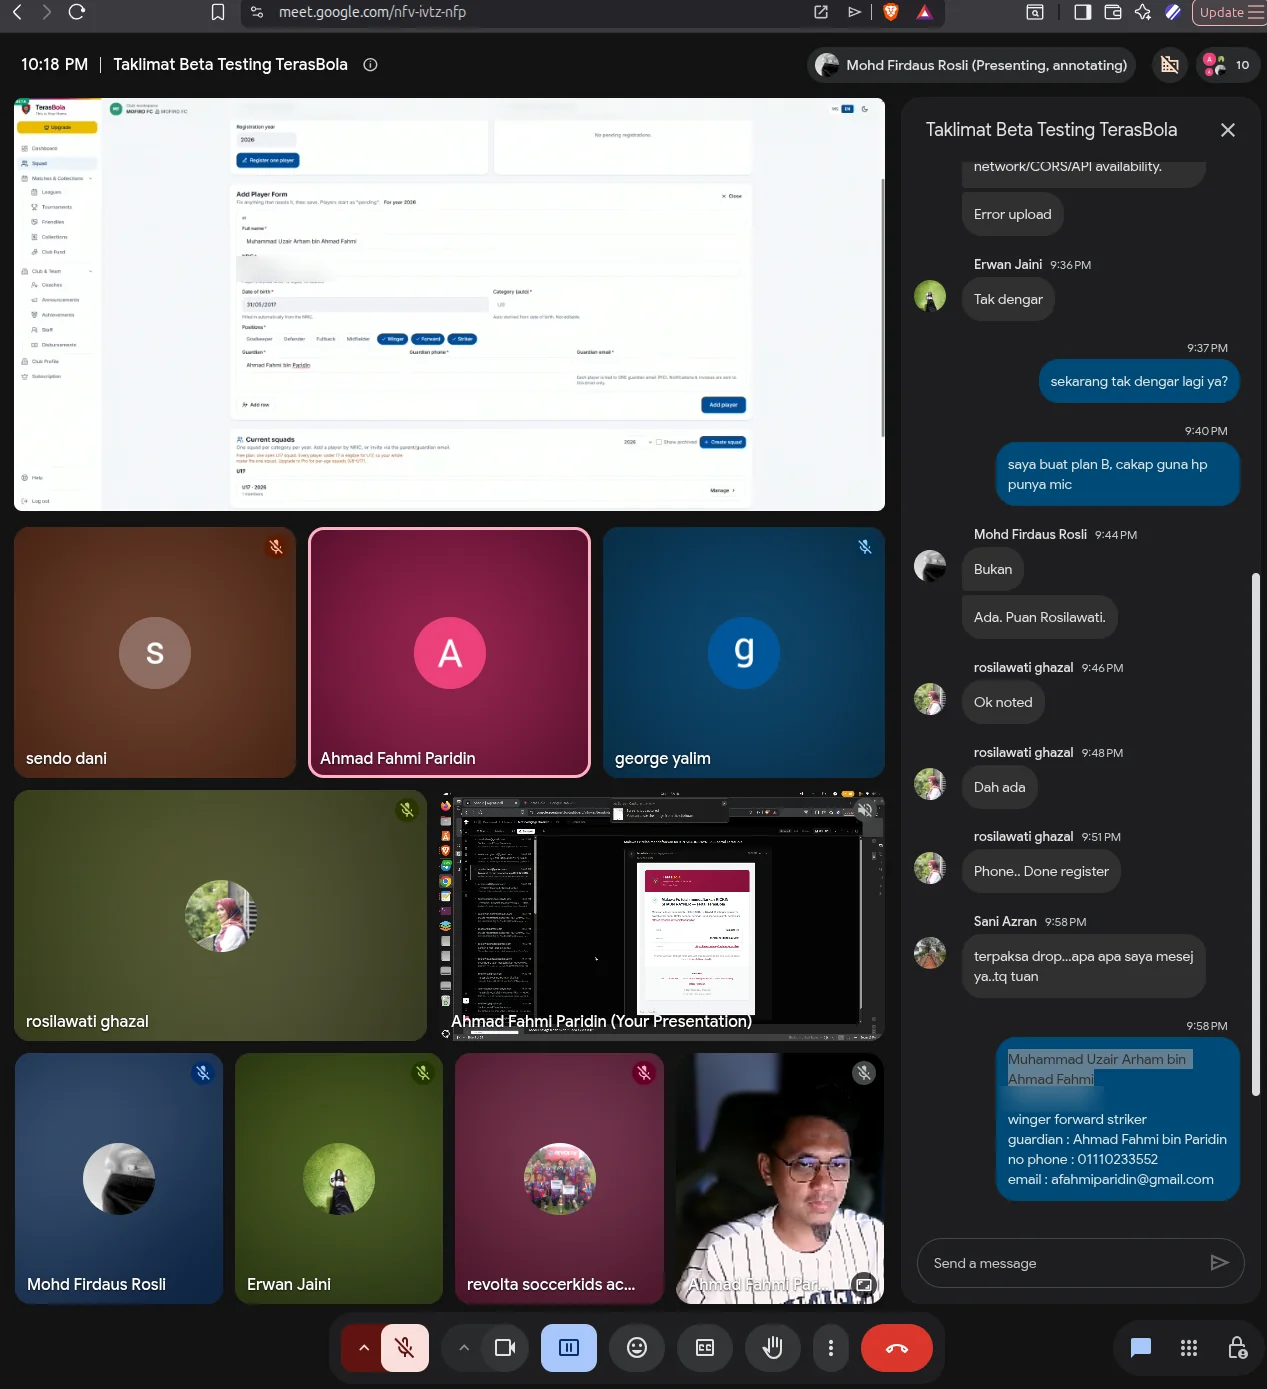Open host controls lock icon
The width and height of the screenshot is (1267, 1389).
click(1237, 1348)
